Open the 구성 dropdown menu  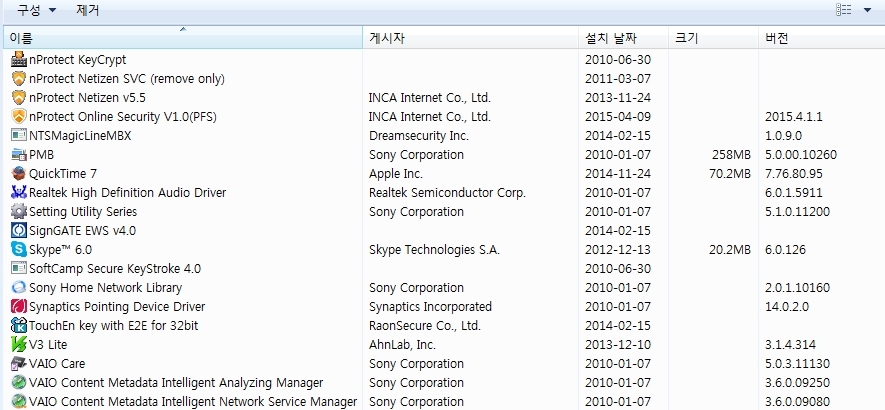click(36, 10)
